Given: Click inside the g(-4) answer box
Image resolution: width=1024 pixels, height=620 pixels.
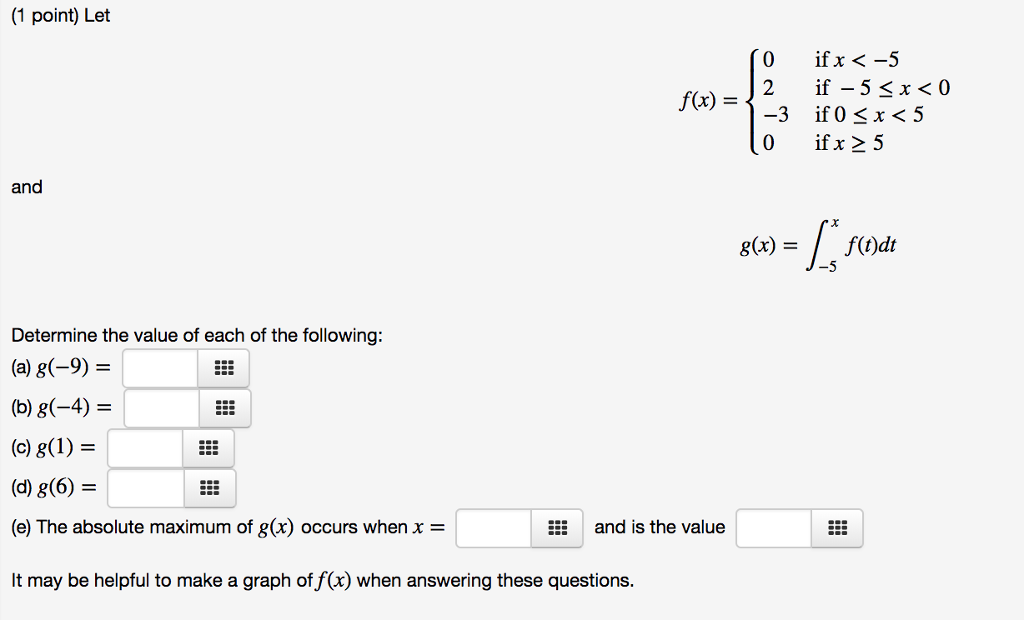Looking at the screenshot, I should [x=161, y=408].
